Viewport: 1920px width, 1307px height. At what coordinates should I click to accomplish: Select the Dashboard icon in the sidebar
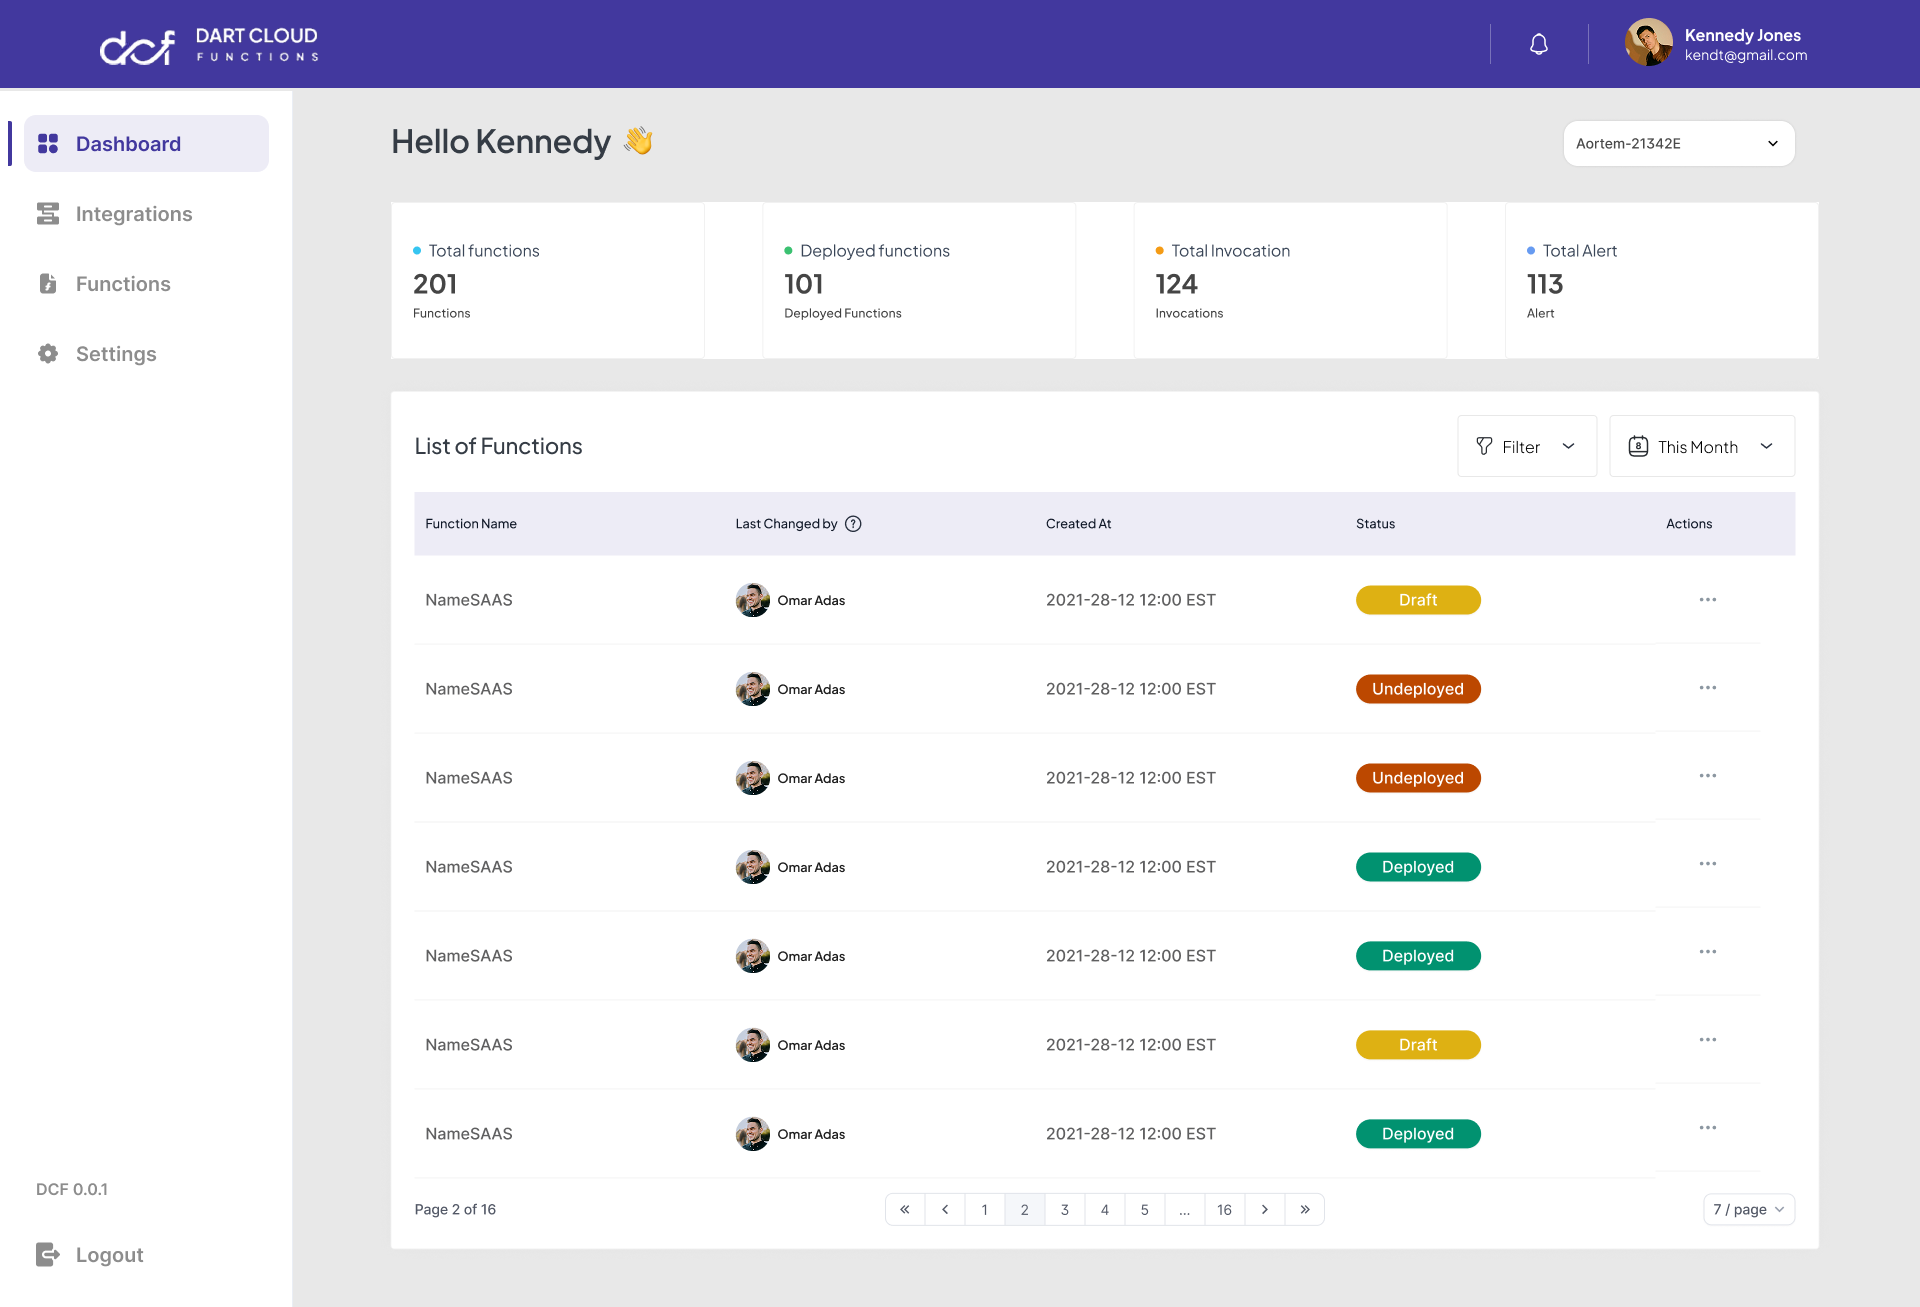point(48,143)
